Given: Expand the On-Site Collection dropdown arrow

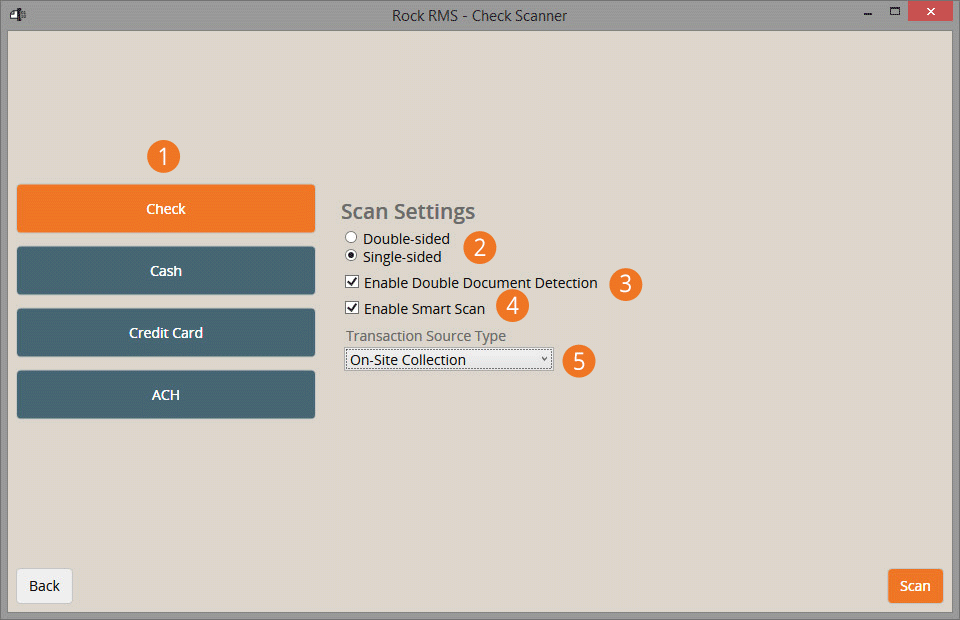Looking at the screenshot, I should 544,359.
